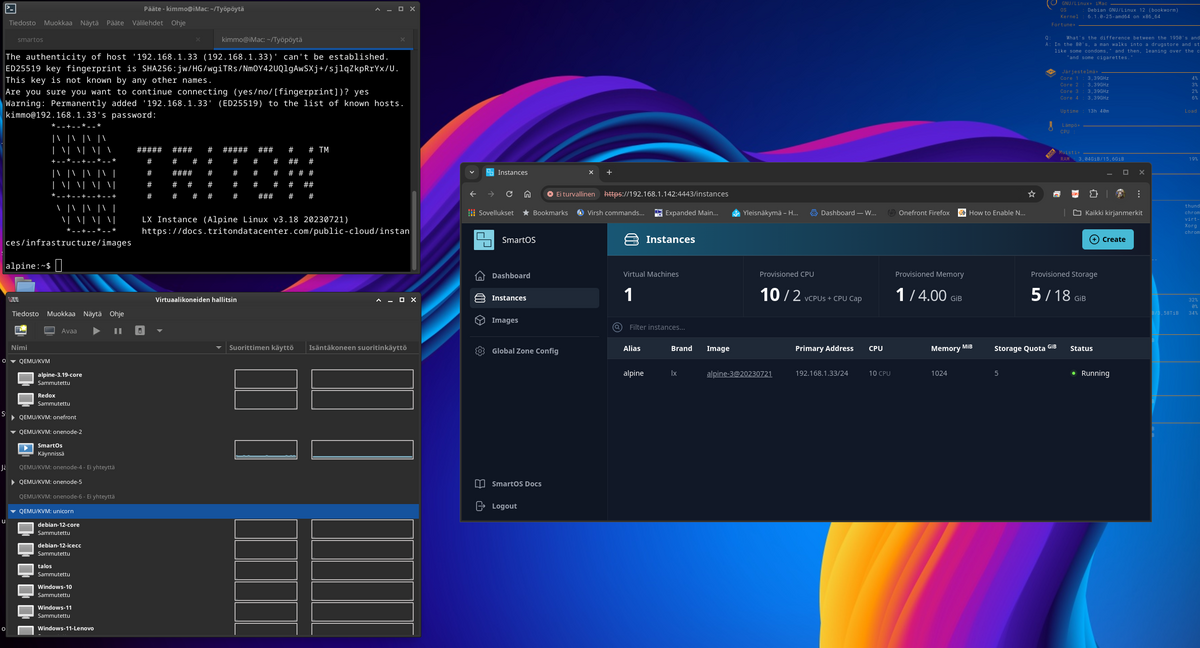The width and height of the screenshot is (1200, 648).
Task: Click the Pause virtual machine icon
Action: pos(118,330)
